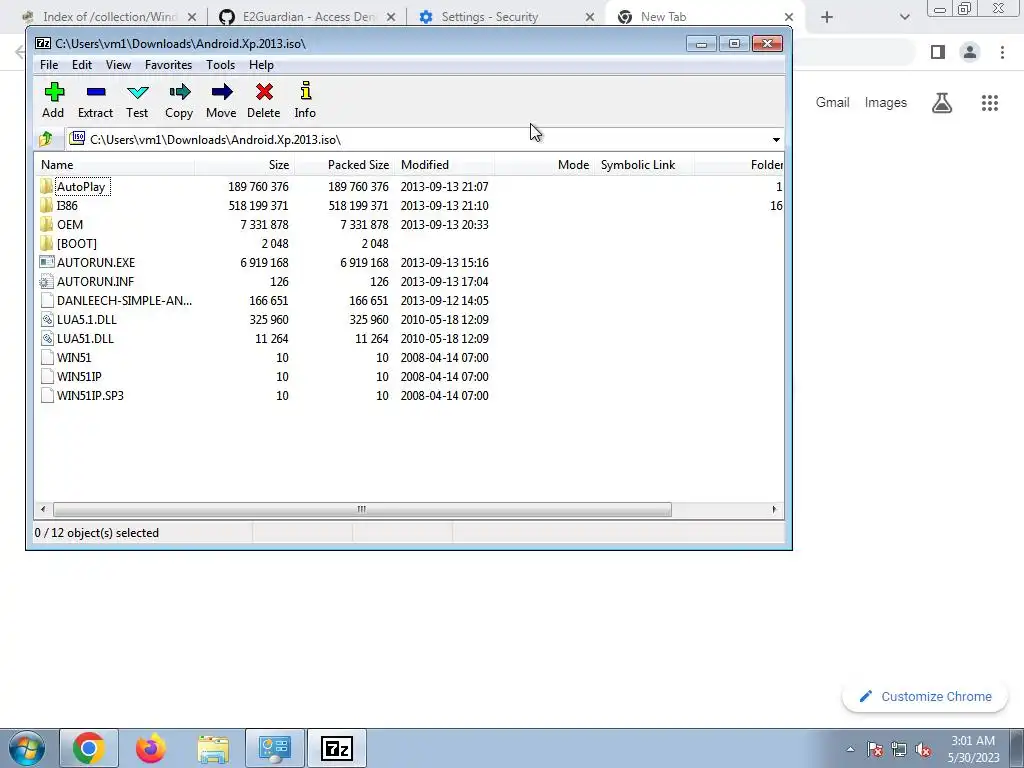This screenshot has width=1024, height=768.
Task: Select the AUTORUN.EXE file icon
Action: coord(46,263)
